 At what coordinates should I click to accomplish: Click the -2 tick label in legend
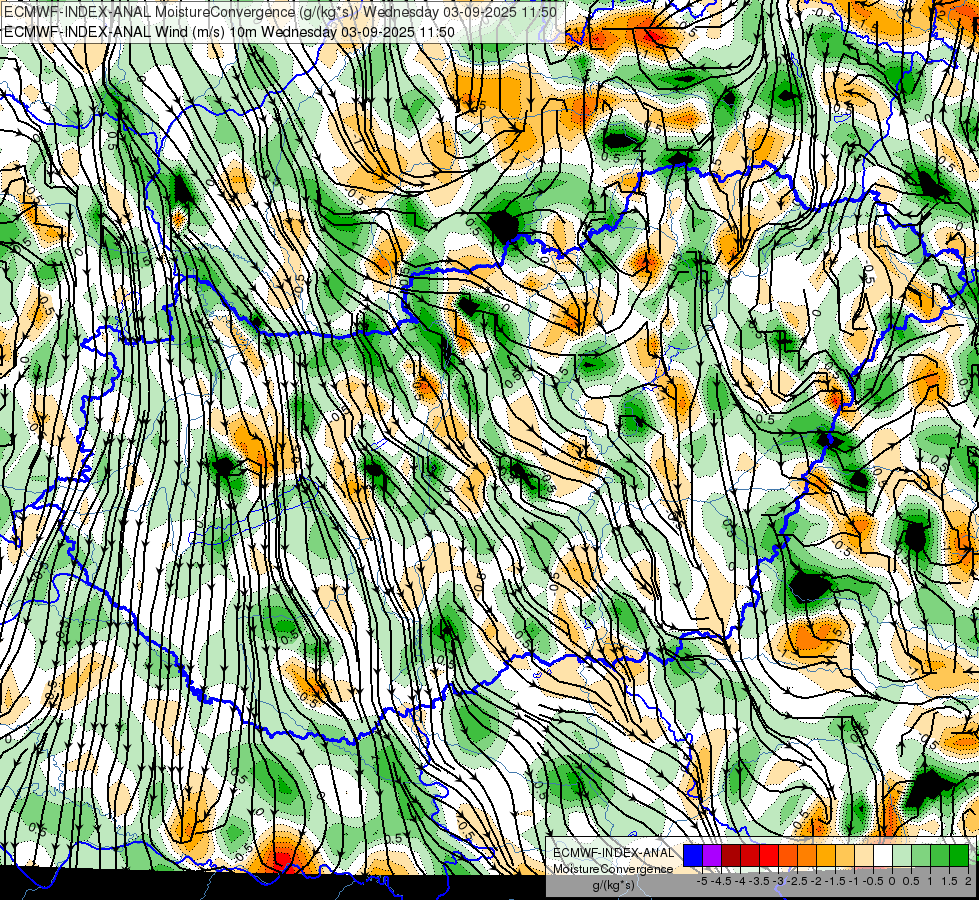pyautogui.click(x=816, y=881)
